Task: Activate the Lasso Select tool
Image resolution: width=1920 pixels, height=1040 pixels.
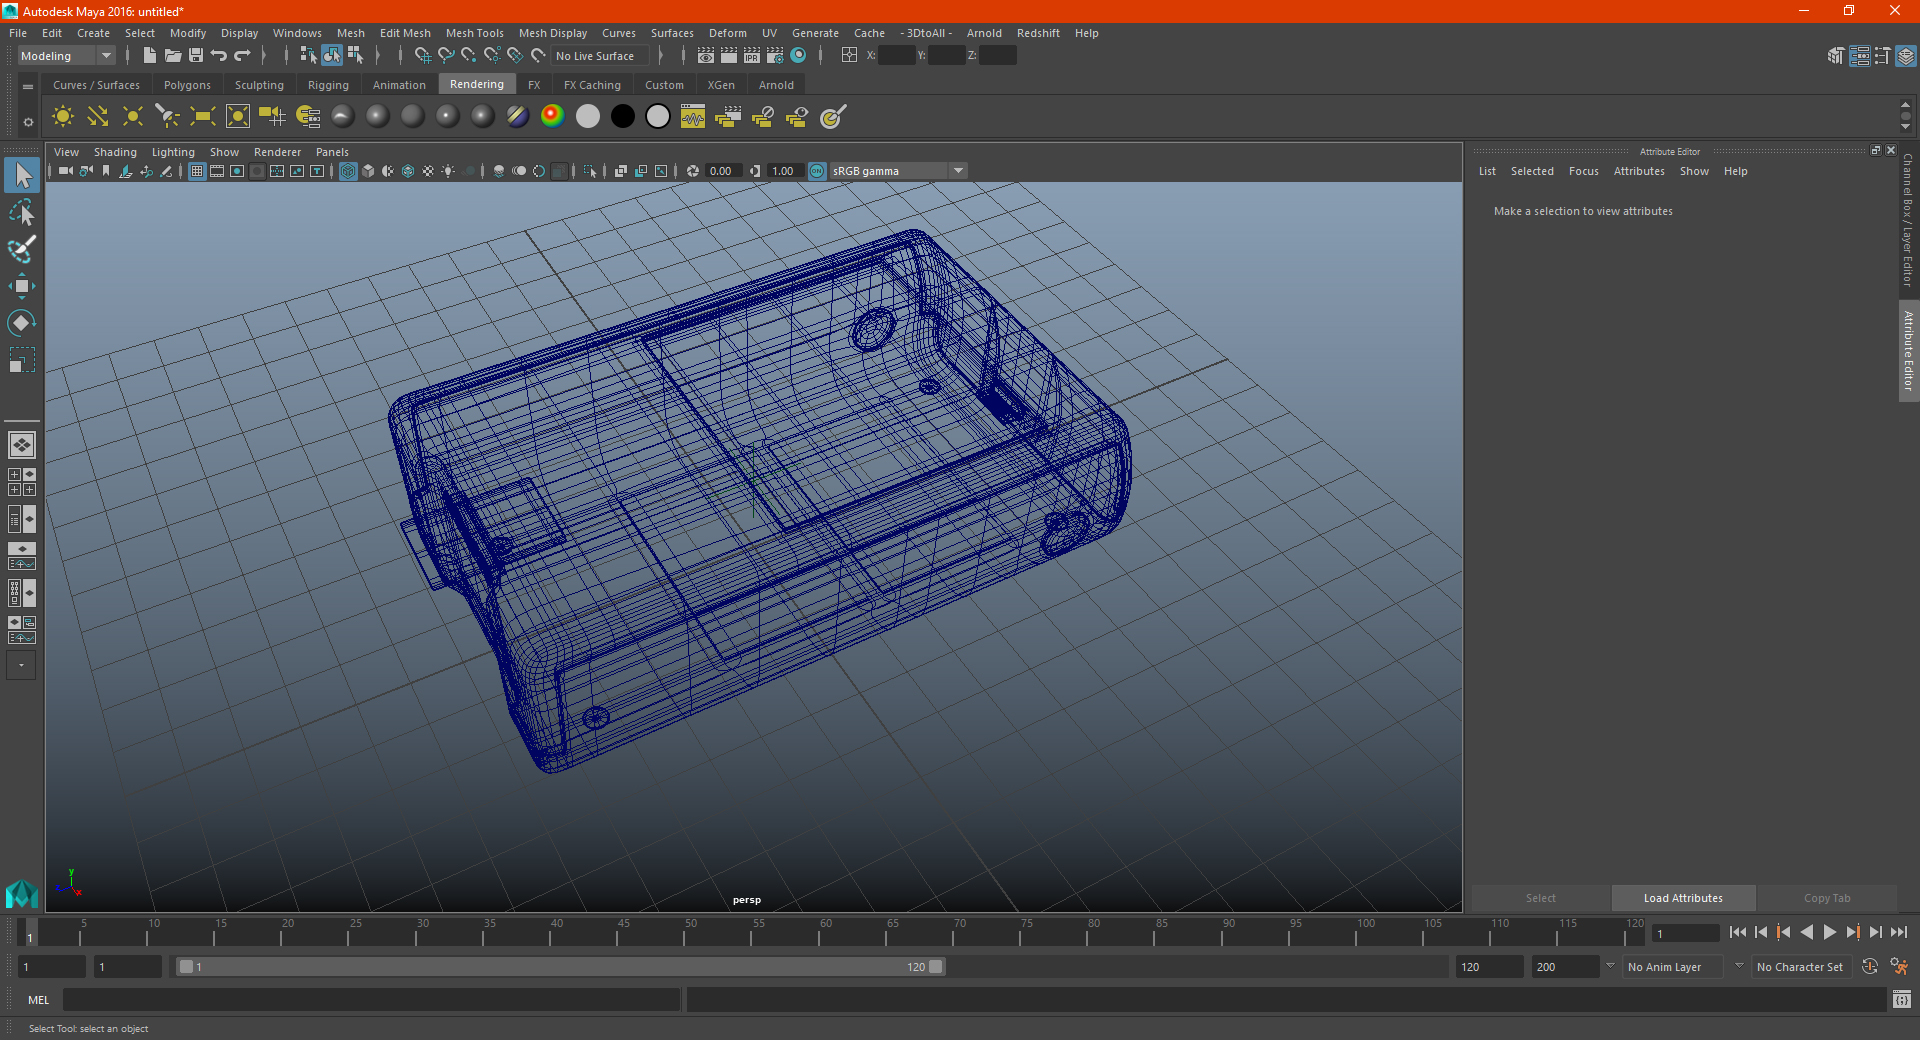Action: tap(22, 212)
